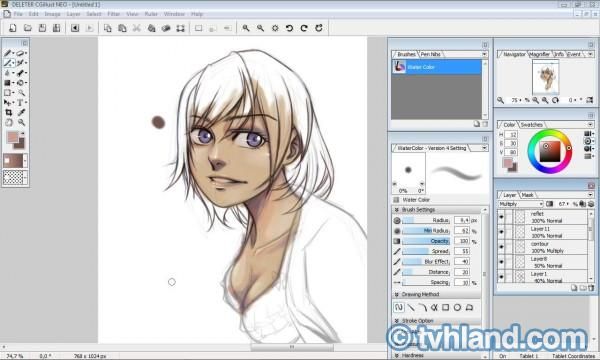Image resolution: width=600 pixels, height=360 pixels.
Task: Click the undo arrow toolbar icon
Action: pos(289,28)
